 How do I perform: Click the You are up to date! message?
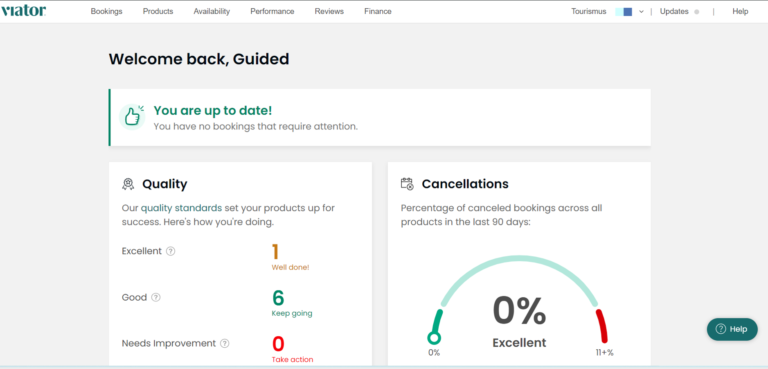tap(213, 111)
